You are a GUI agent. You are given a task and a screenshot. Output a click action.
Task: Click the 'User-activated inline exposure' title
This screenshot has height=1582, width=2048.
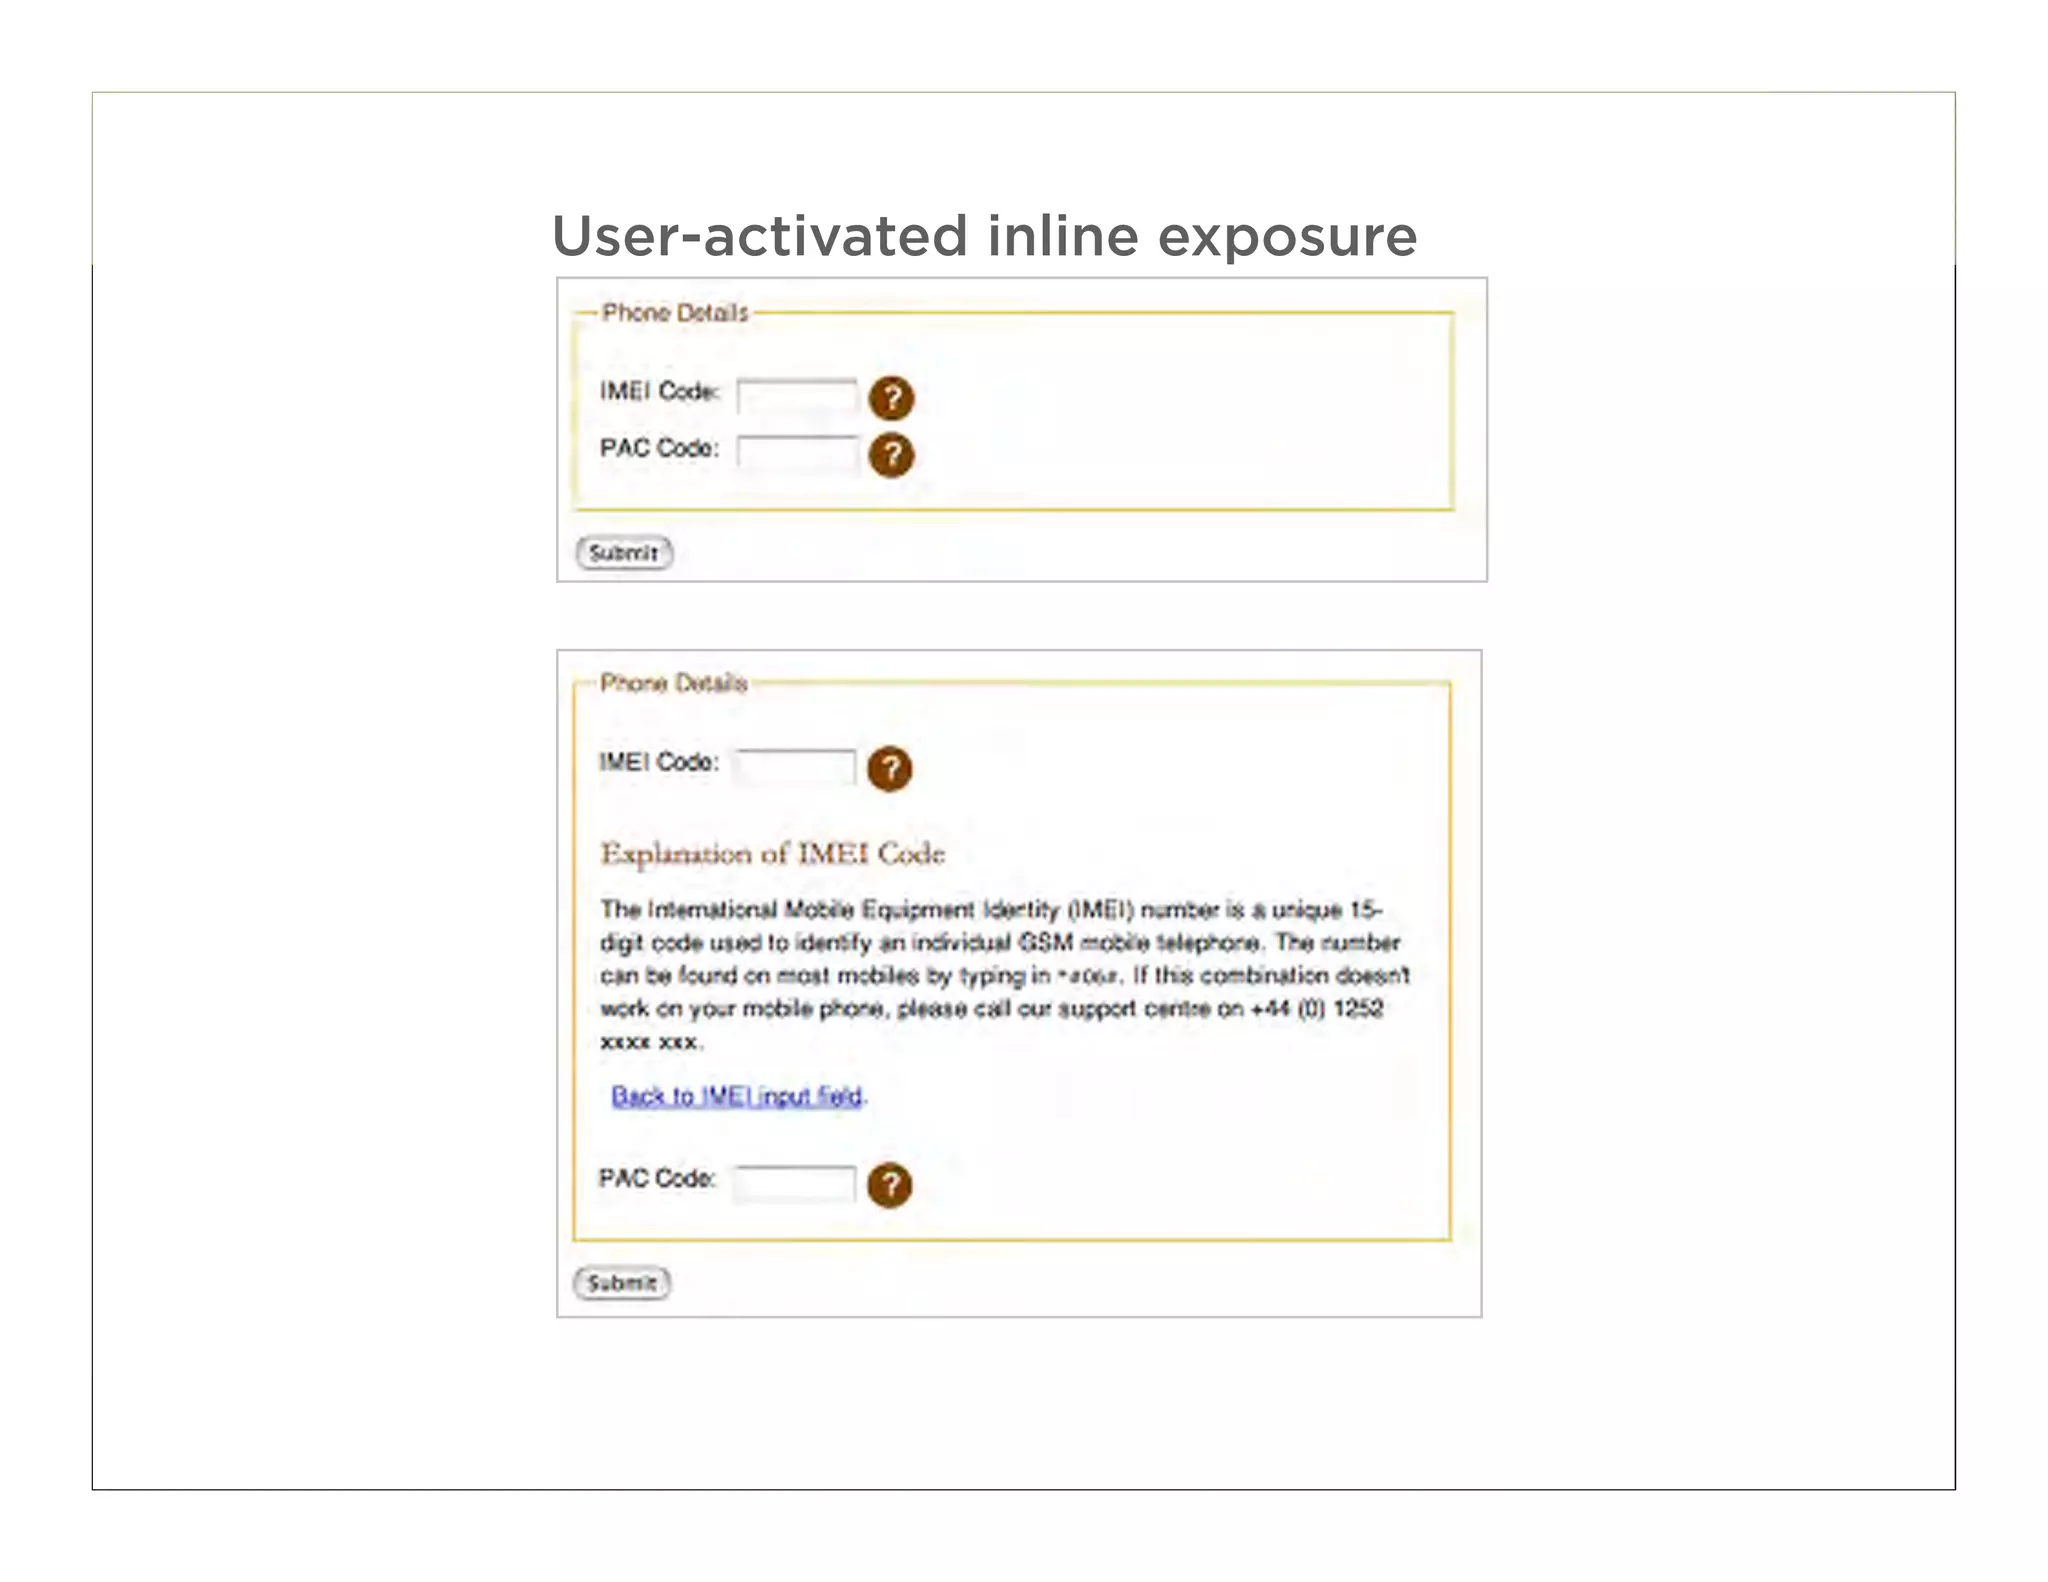click(x=984, y=236)
